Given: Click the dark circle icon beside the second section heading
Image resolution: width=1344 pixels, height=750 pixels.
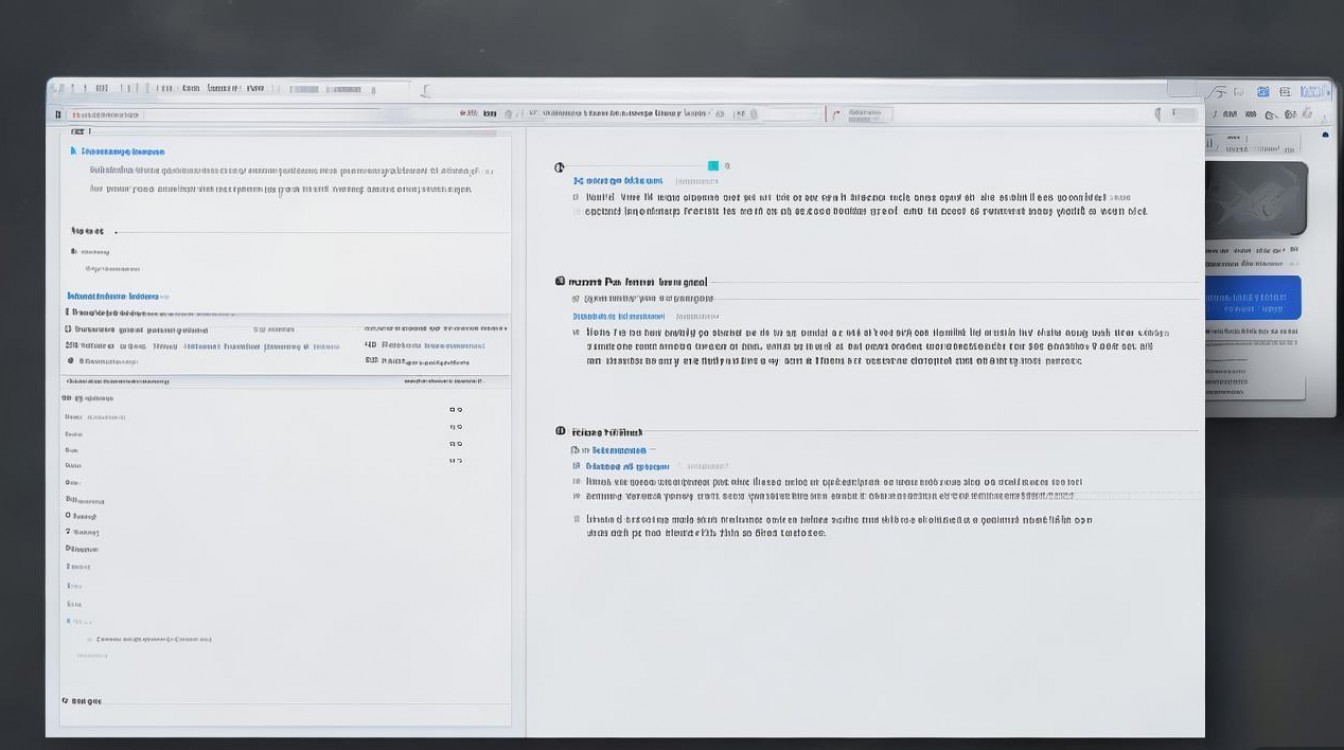Looking at the screenshot, I should [560, 282].
